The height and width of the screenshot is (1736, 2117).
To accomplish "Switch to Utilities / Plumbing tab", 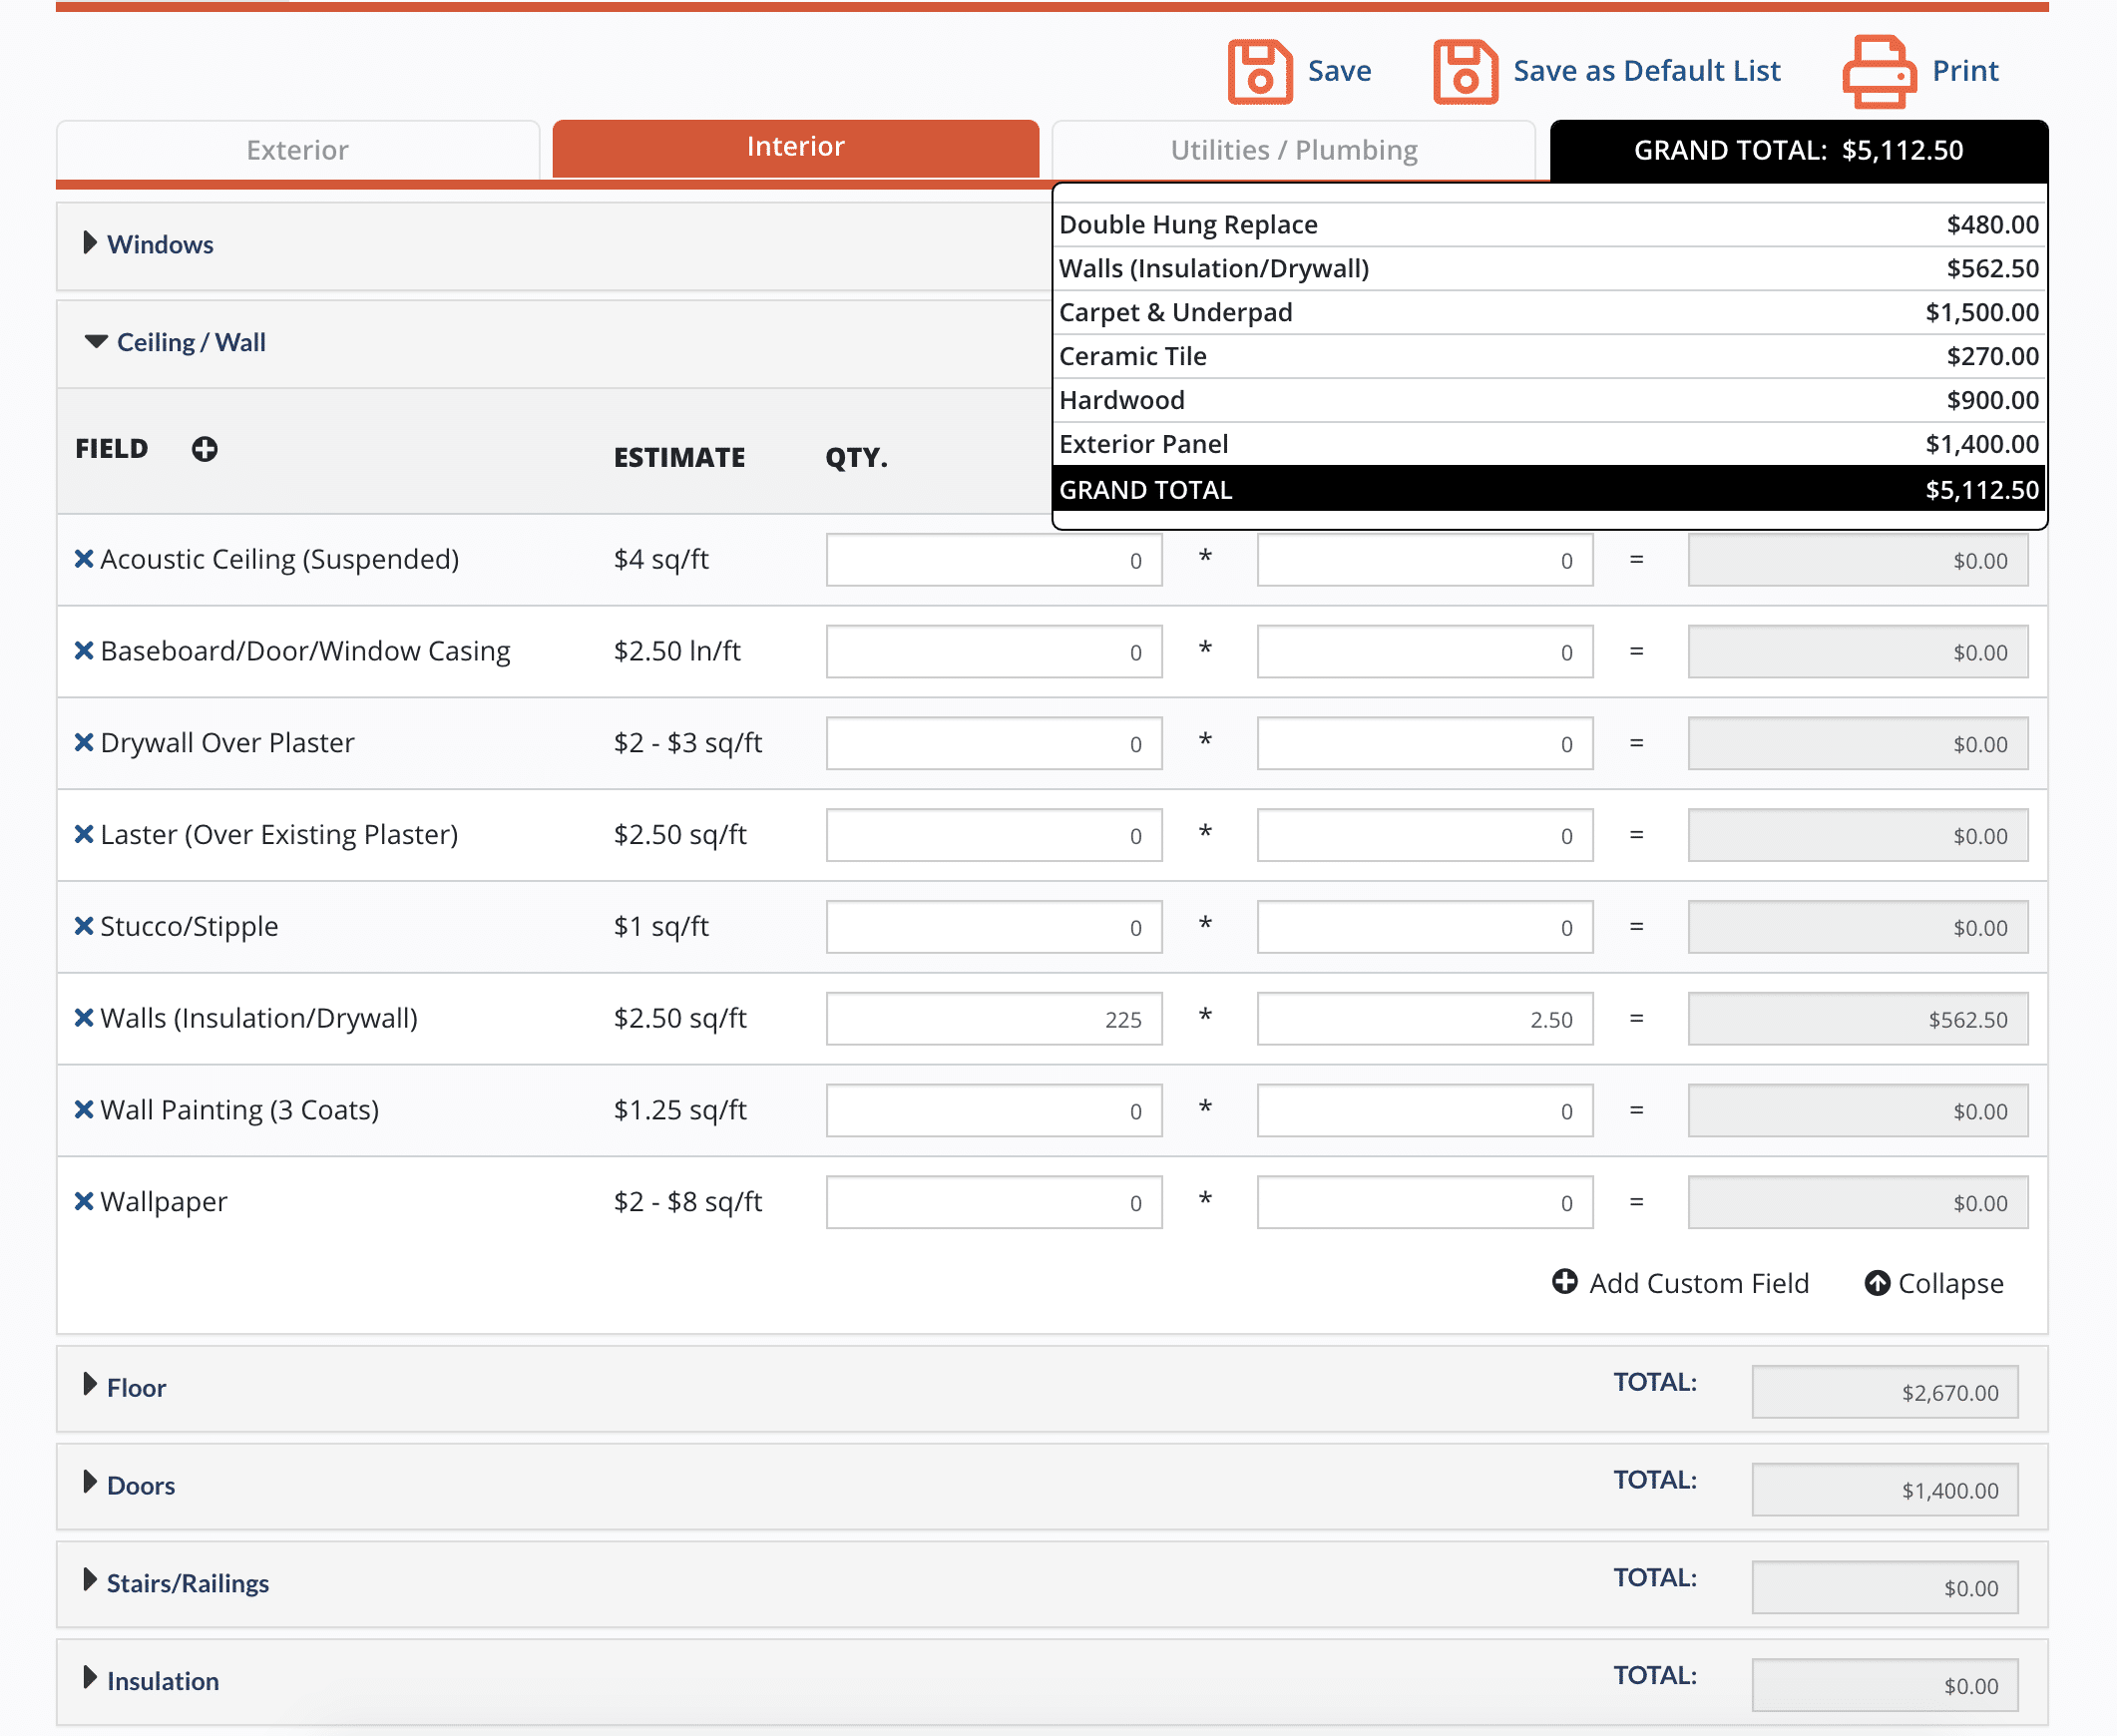I will point(1292,148).
